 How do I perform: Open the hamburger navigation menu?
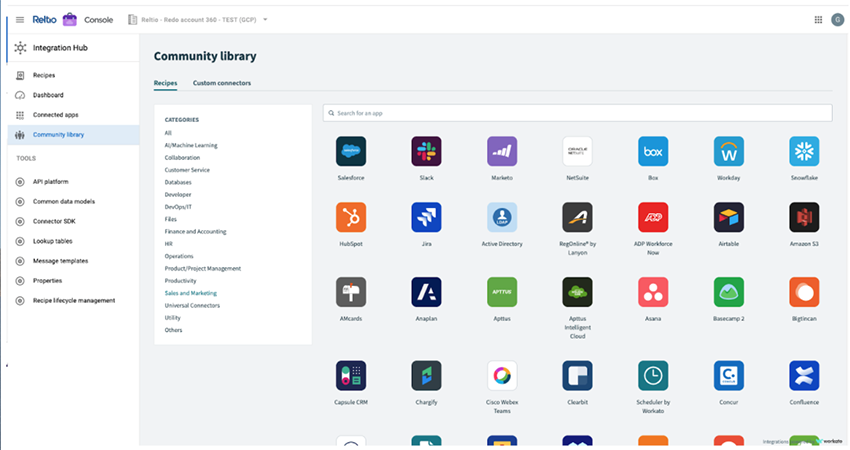[20, 20]
